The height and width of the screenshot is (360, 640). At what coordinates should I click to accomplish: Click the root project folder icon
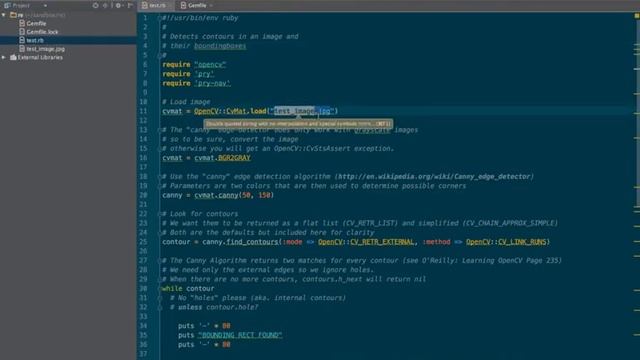(x=13, y=15)
